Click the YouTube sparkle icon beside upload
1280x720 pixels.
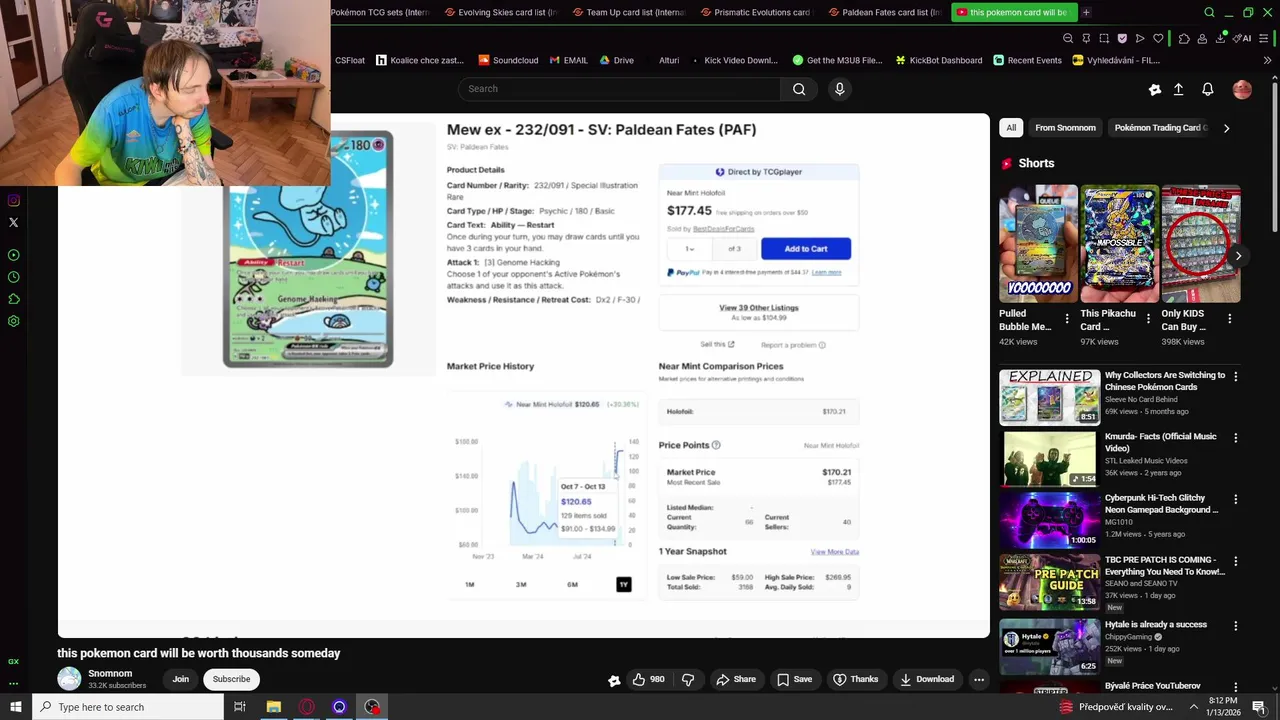(x=1155, y=89)
